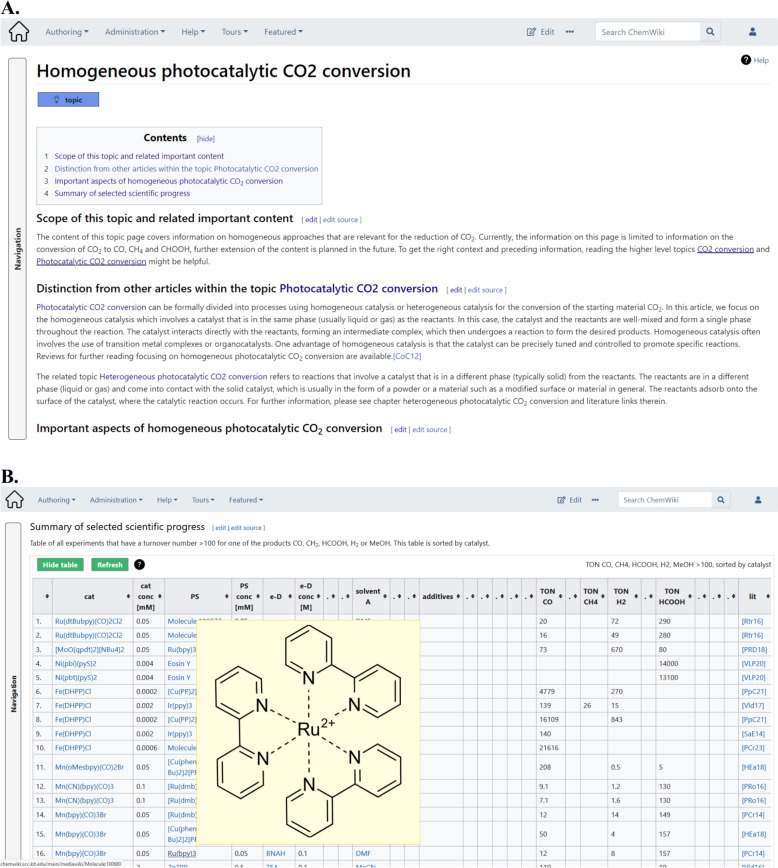
Task: Click the search magnifier button in panel A
Action: pyautogui.click(x=710, y=32)
